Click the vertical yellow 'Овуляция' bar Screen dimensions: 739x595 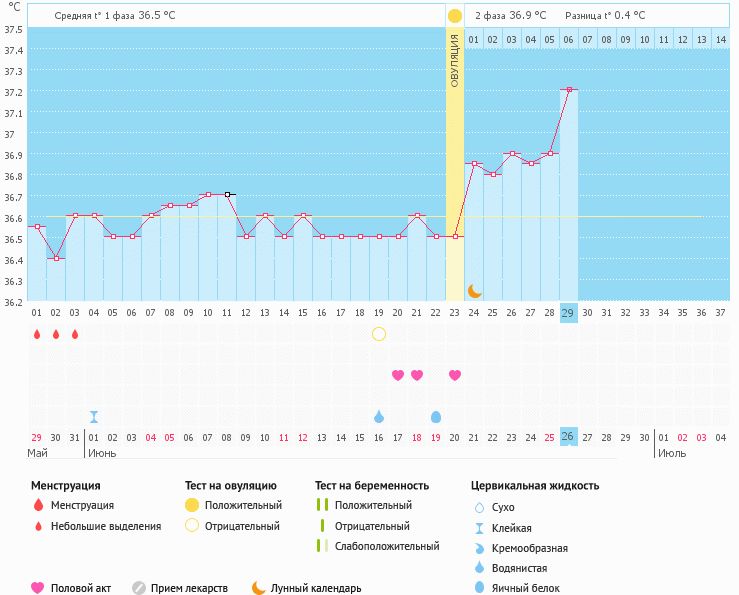point(455,160)
